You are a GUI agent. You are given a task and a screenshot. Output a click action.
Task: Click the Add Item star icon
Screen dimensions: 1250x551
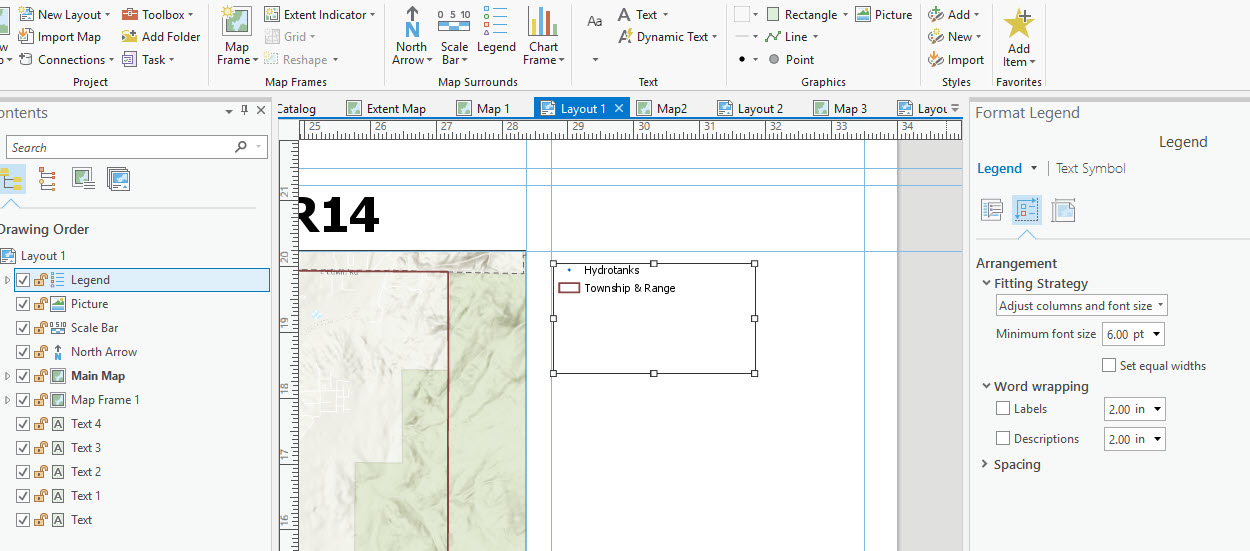point(1018,36)
